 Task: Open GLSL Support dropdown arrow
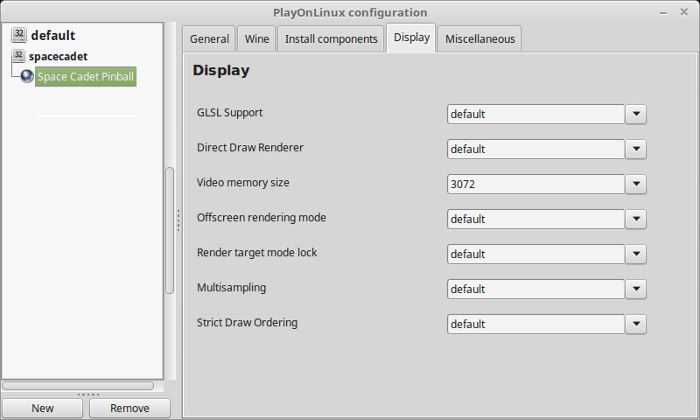(x=636, y=114)
